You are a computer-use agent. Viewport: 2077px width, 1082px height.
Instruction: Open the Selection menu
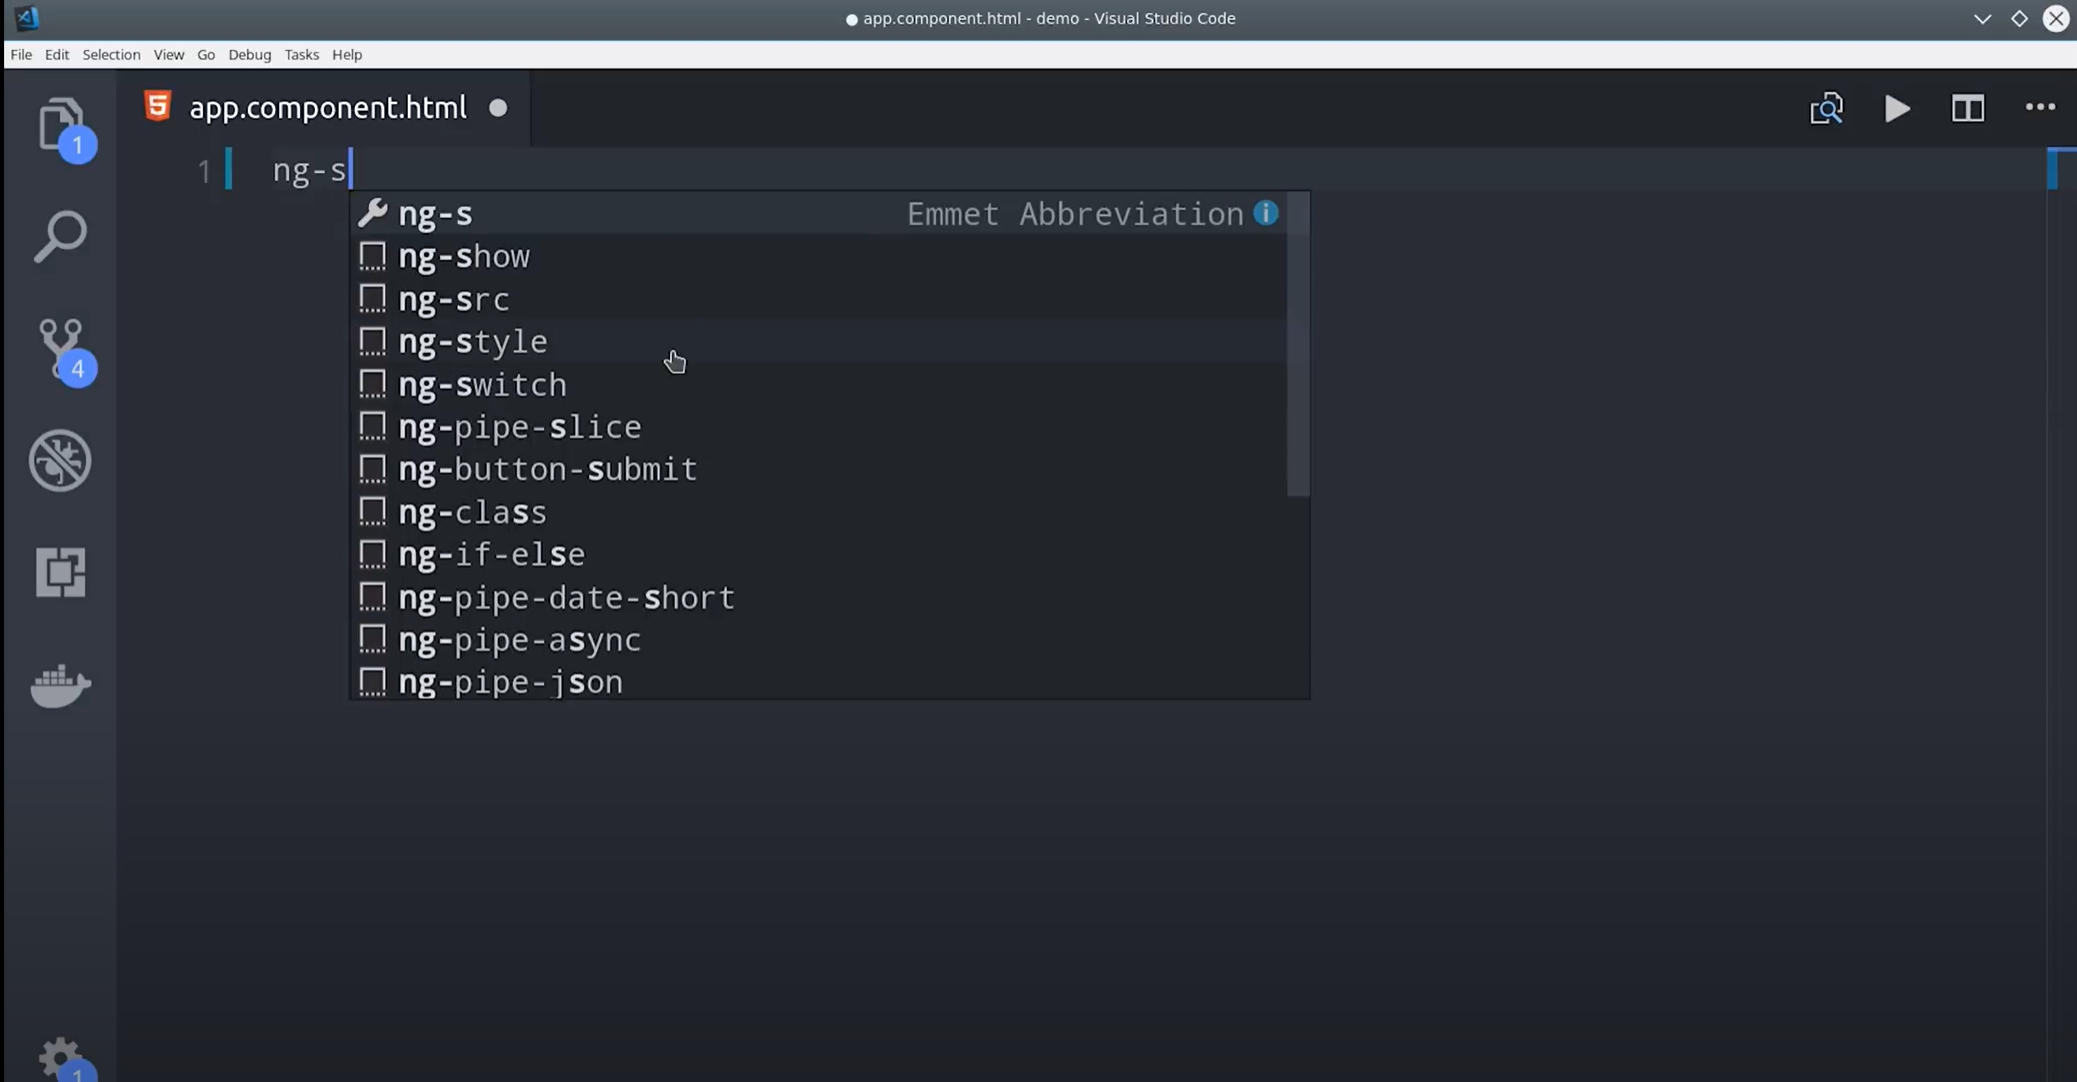coord(111,55)
